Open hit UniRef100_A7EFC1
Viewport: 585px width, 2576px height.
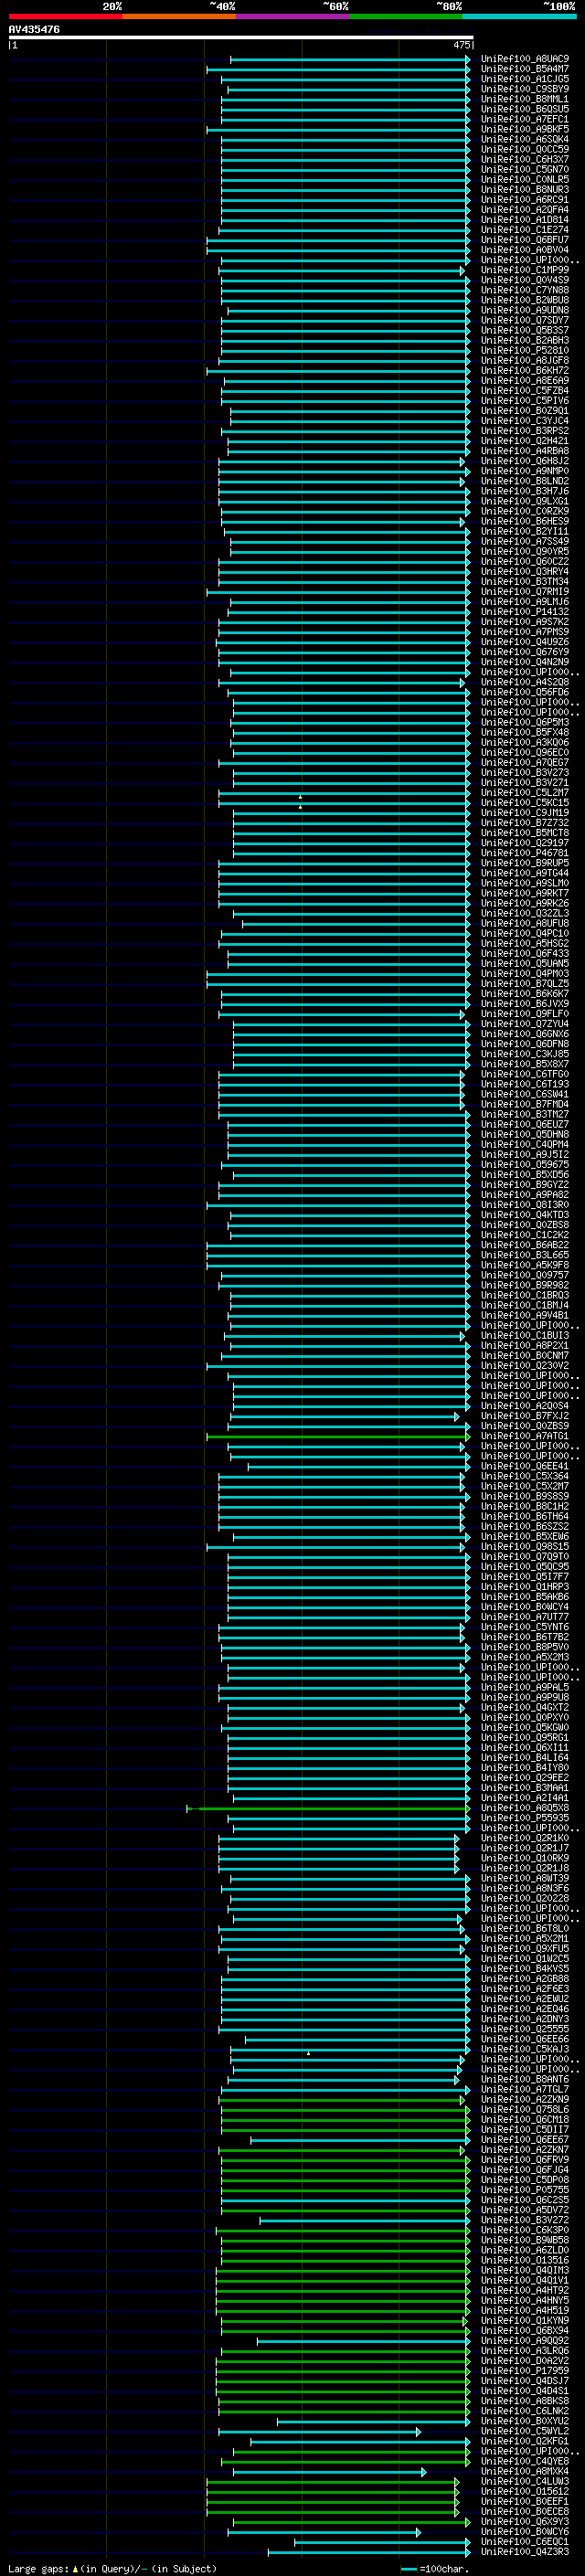point(525,119)
